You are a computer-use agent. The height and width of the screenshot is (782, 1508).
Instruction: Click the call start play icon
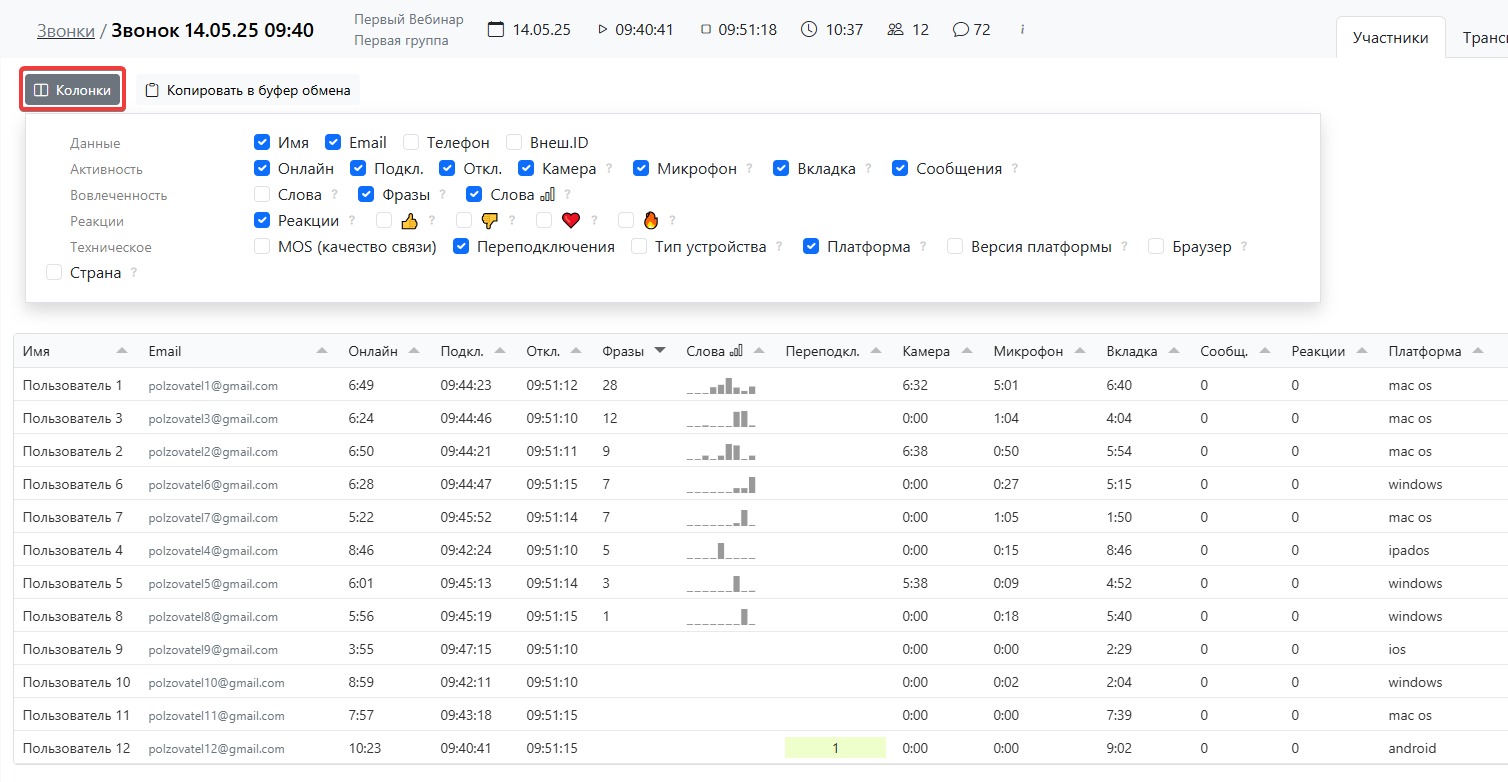[602, 29]
